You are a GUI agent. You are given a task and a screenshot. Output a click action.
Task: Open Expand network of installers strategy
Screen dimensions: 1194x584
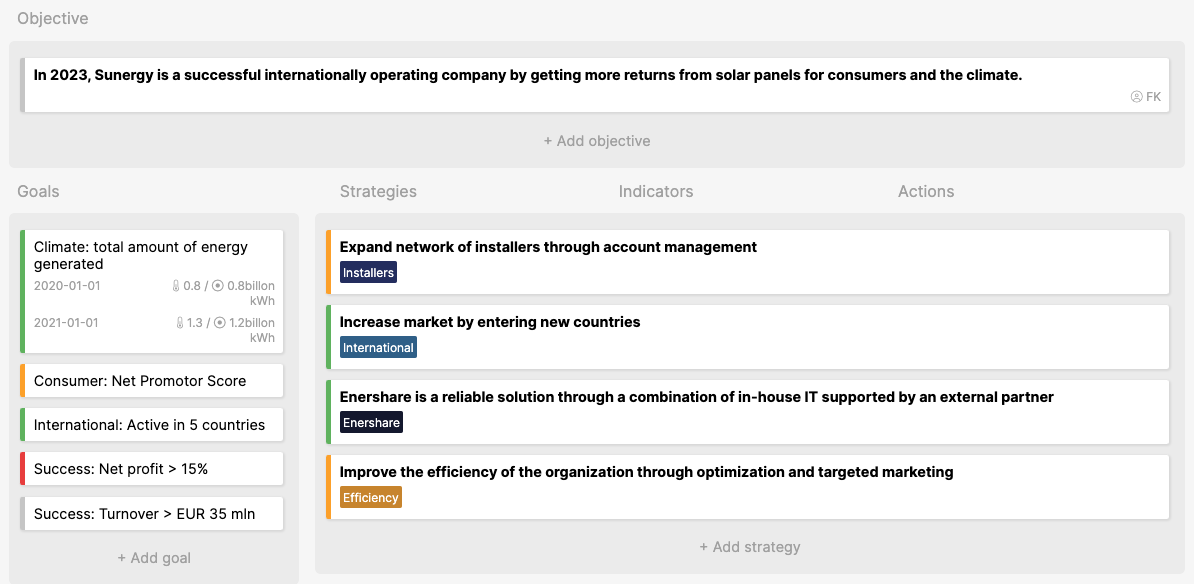point(747,262)
